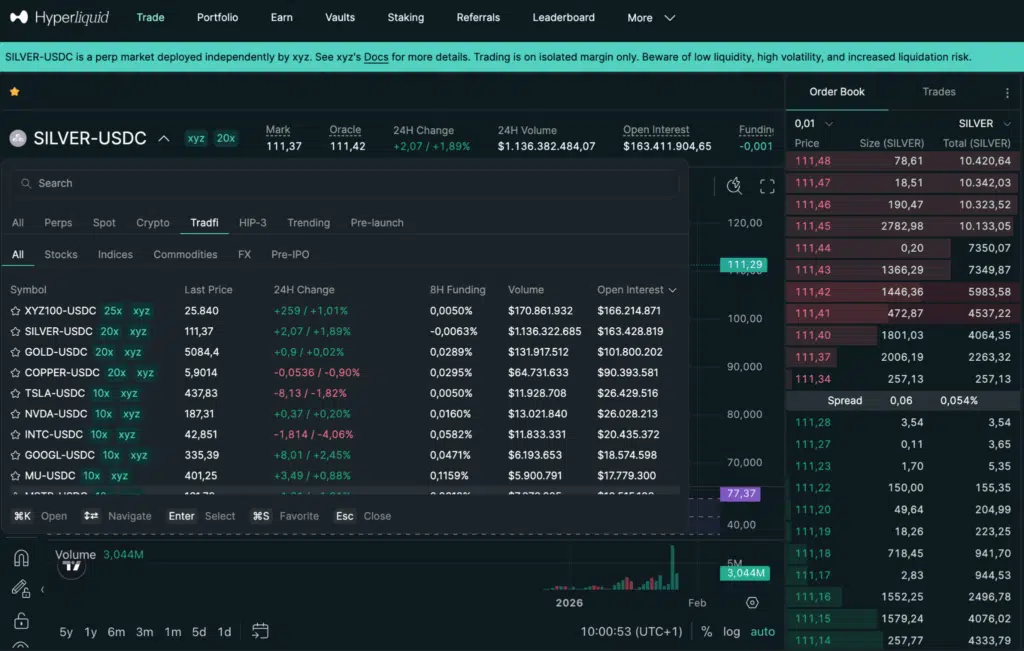Toggle log scale on chart
The width and height of the screenshot is (1024, 651).
pos(732,632)
